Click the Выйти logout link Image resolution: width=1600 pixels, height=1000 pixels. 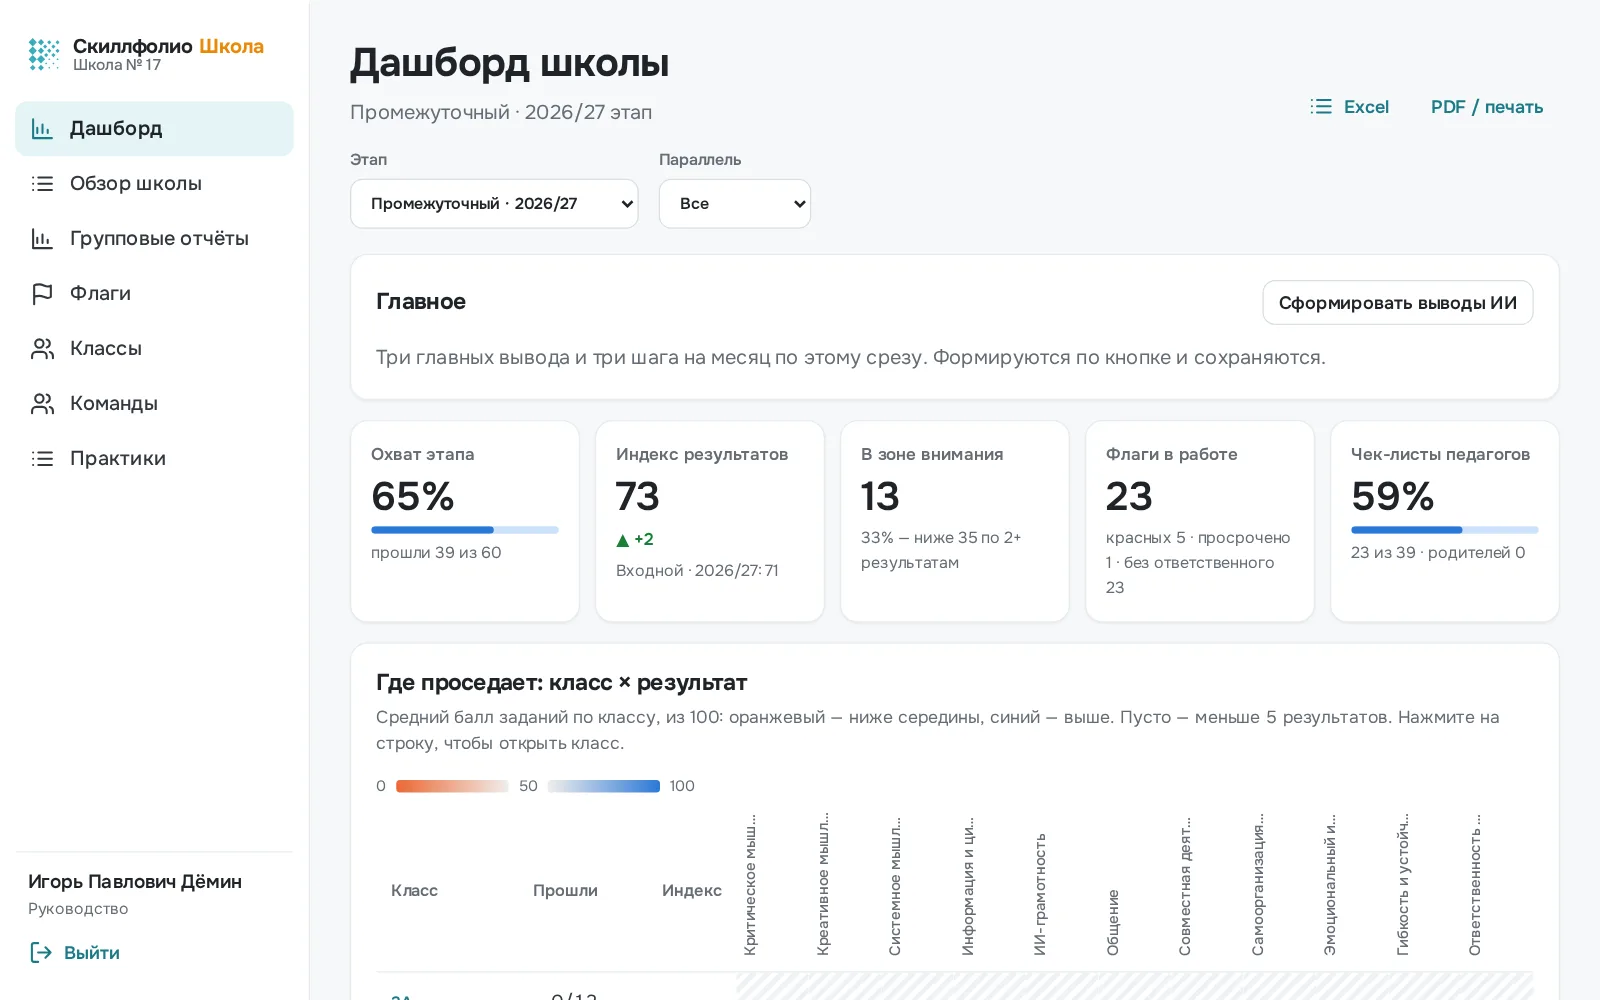75,952
